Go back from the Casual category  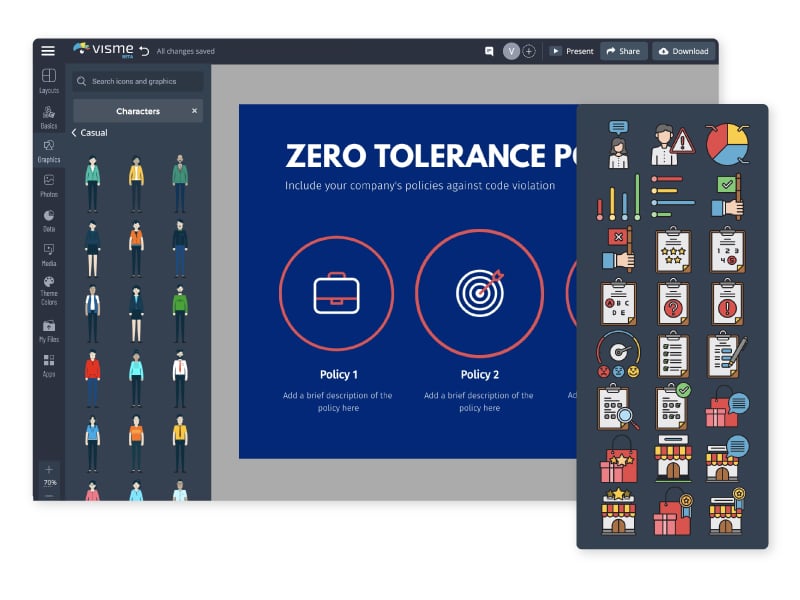[74, 133]
